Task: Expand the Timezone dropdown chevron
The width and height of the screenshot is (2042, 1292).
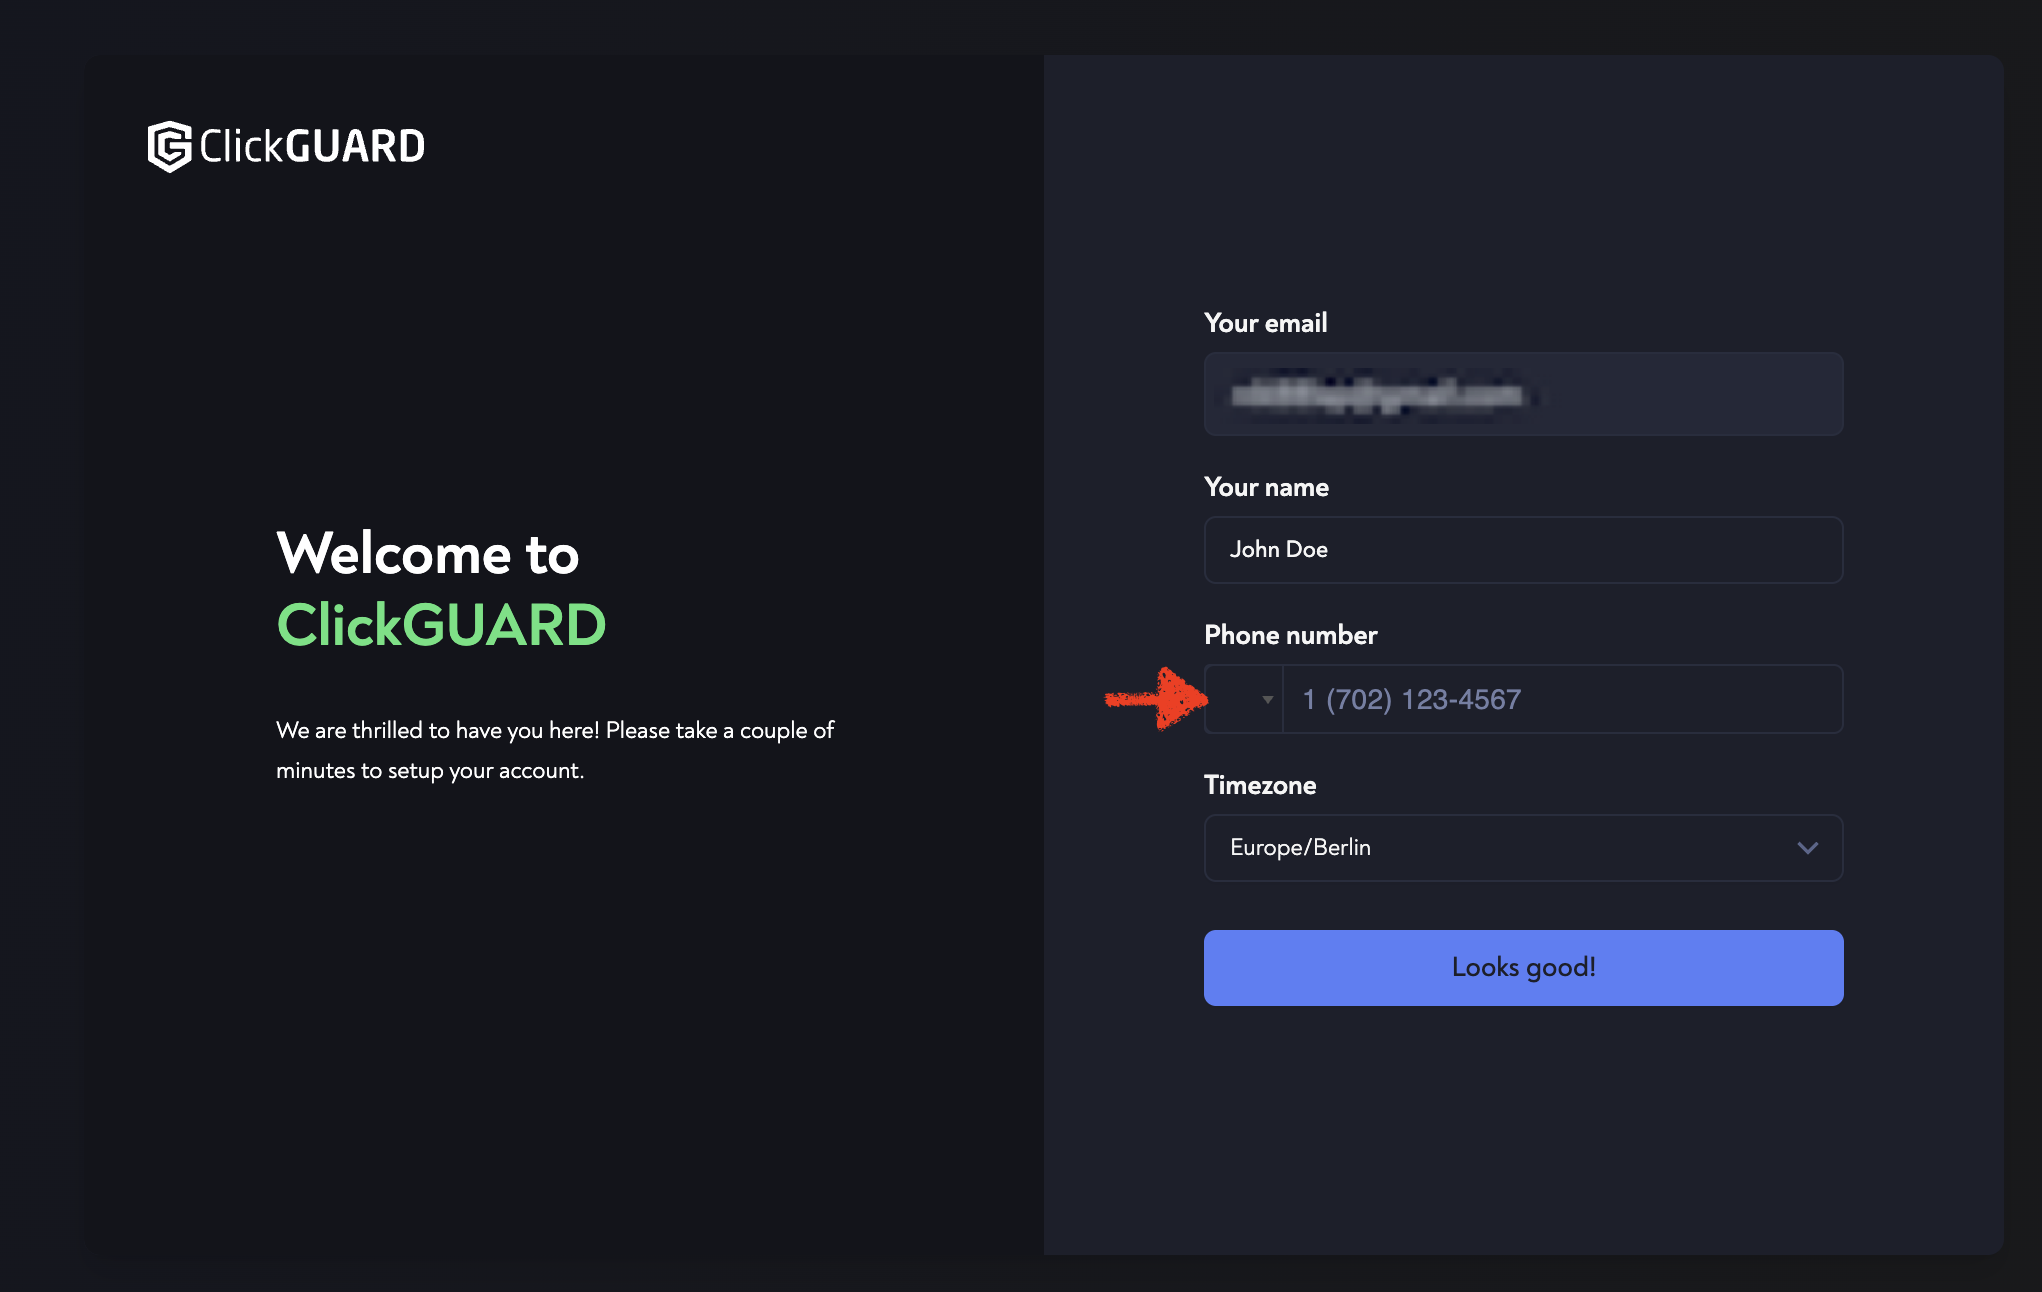Action: [1807, 848]
